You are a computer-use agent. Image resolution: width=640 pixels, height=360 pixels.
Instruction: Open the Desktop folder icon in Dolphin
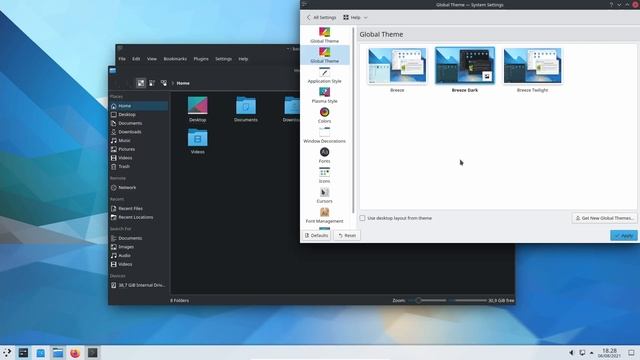click(x=198, y=109)
